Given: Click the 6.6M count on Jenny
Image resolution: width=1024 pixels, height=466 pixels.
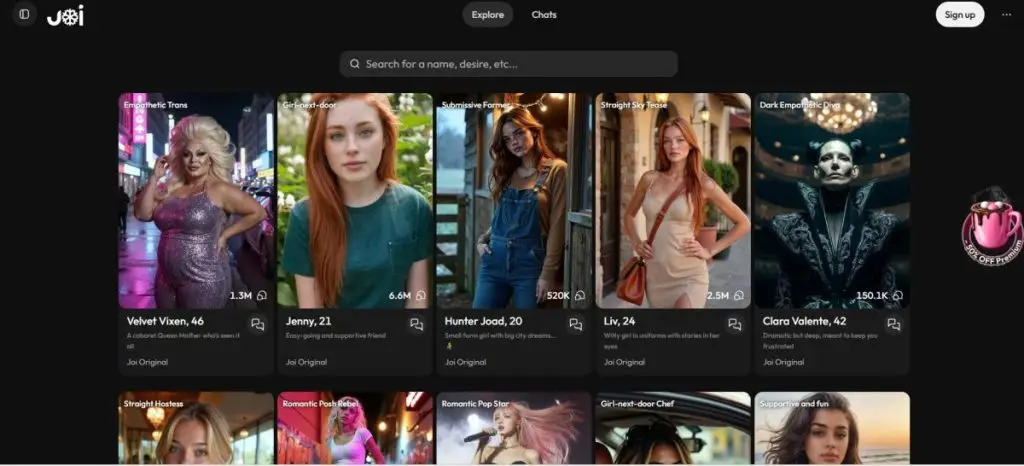Looking at the screenshot, I should (x=400, y=296).
